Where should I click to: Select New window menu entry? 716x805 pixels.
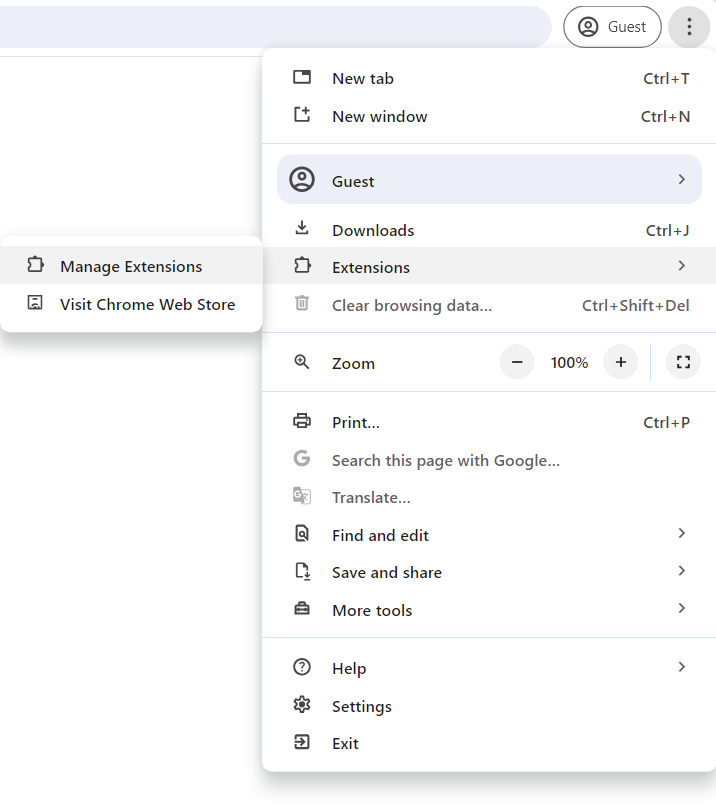point(380,116)
